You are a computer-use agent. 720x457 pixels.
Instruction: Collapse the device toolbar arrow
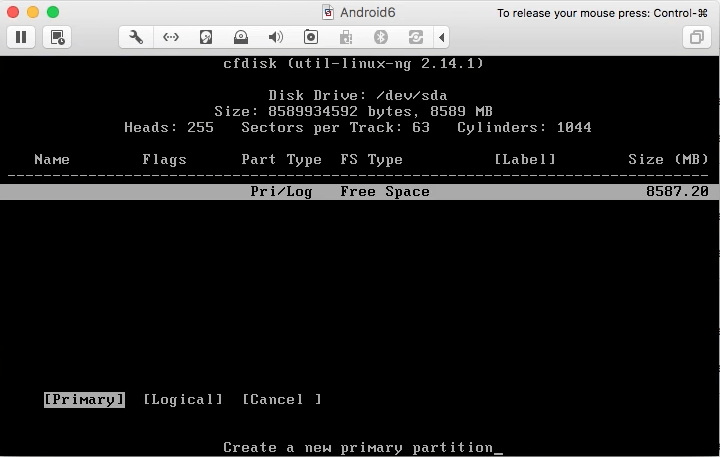click(x=442, y=37)
